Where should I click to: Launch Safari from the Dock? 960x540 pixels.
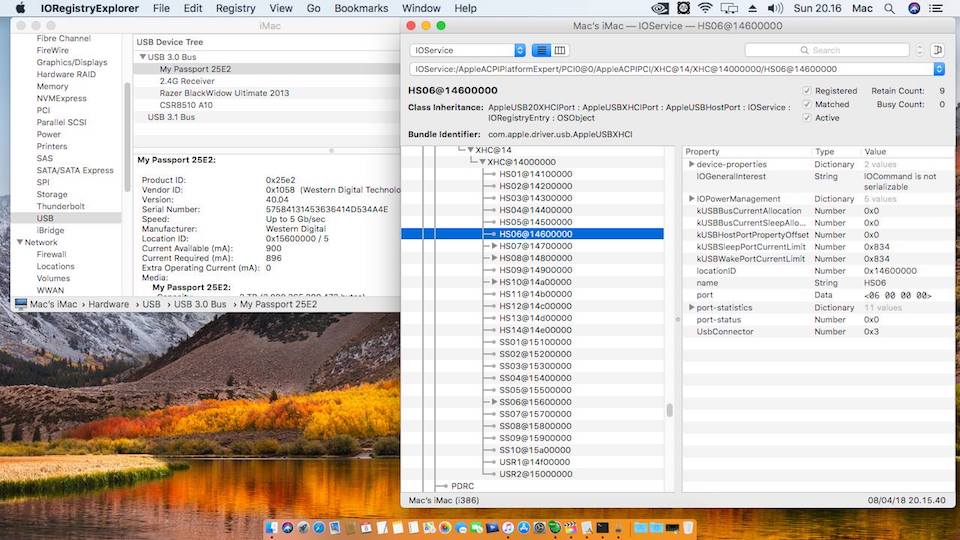pos(319,527)
